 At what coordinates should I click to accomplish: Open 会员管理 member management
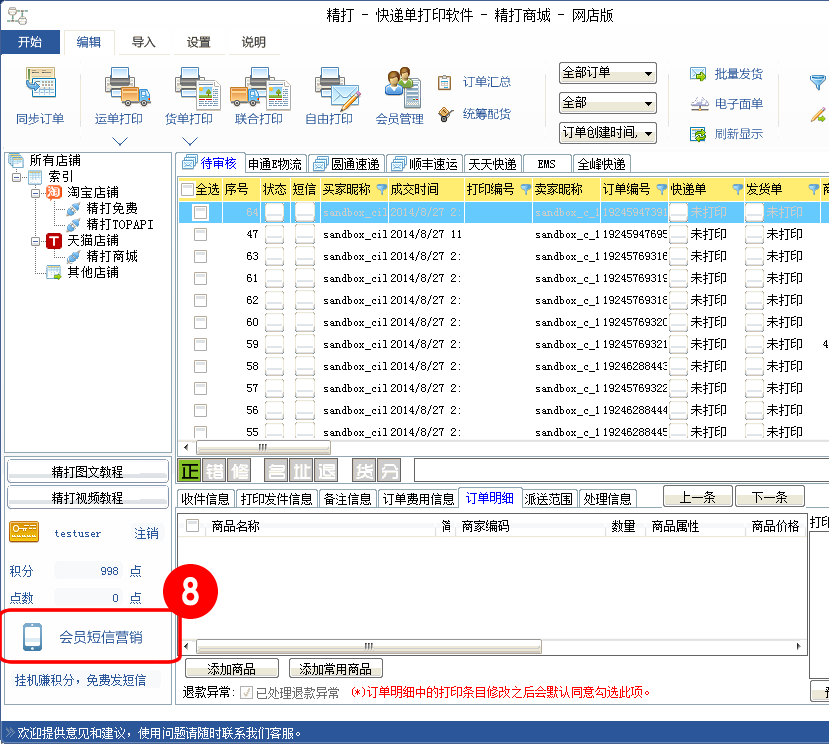coord(399,86)
